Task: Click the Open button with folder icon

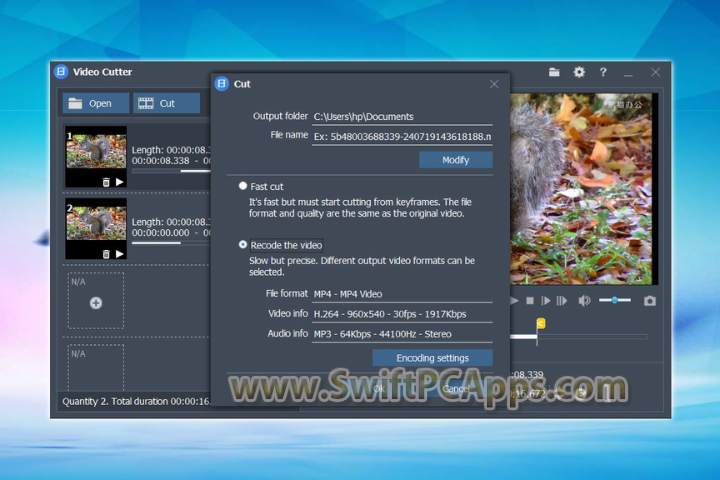Action: (x=96, y=103)
